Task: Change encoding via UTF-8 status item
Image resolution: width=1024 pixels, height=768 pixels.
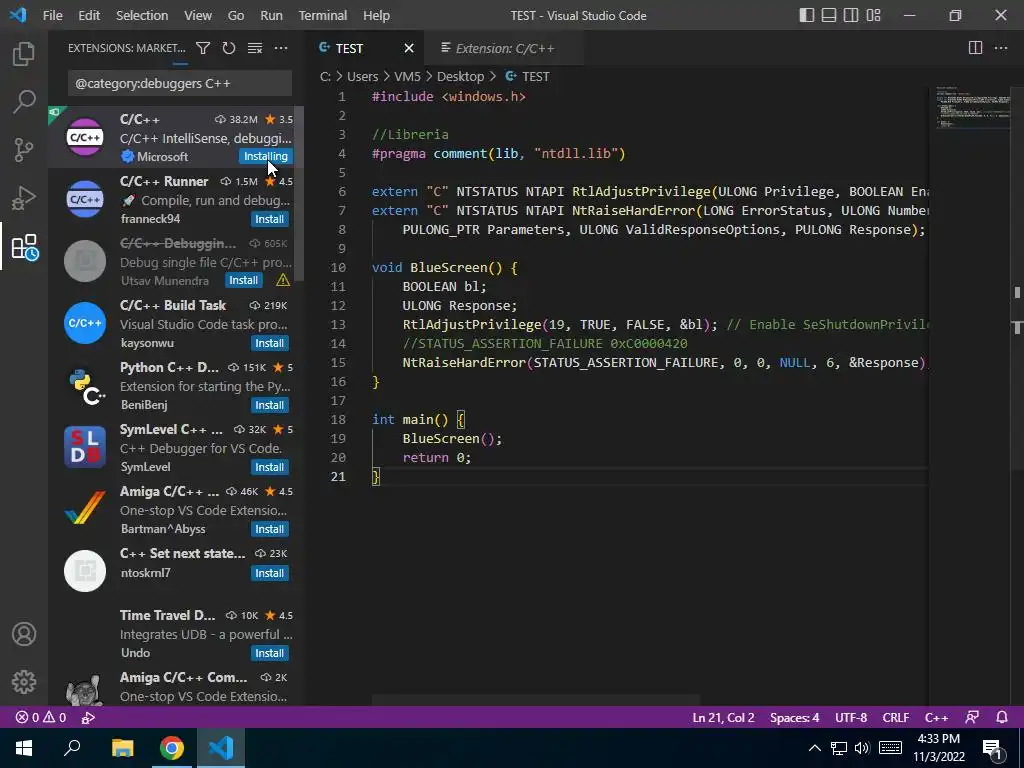Action: click(x=851, y=717)
